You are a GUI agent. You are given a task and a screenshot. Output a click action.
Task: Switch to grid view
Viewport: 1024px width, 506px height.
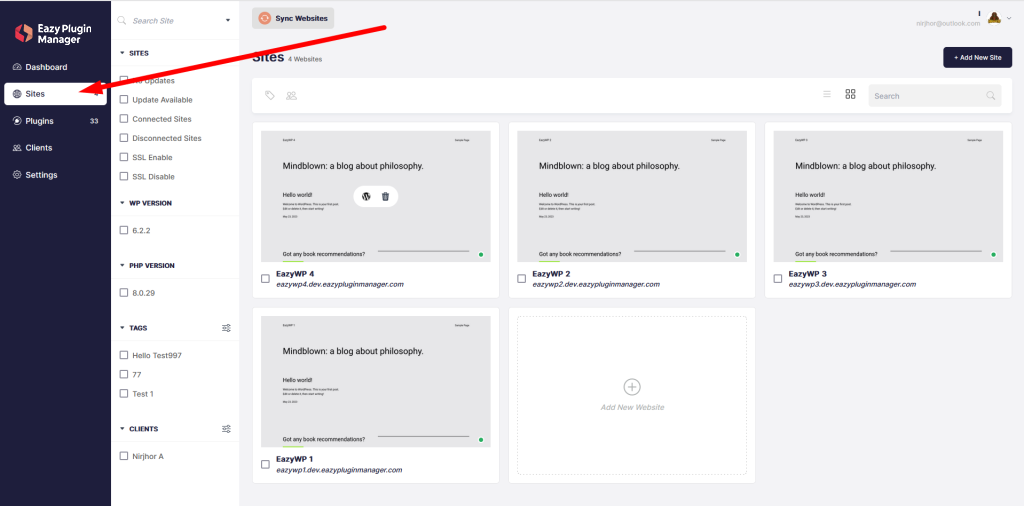point(850,94)
